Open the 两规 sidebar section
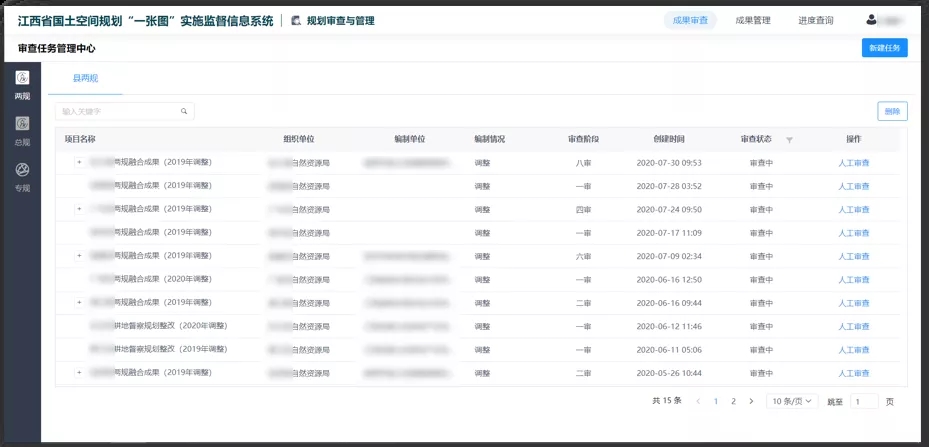 tap(22, 84)
